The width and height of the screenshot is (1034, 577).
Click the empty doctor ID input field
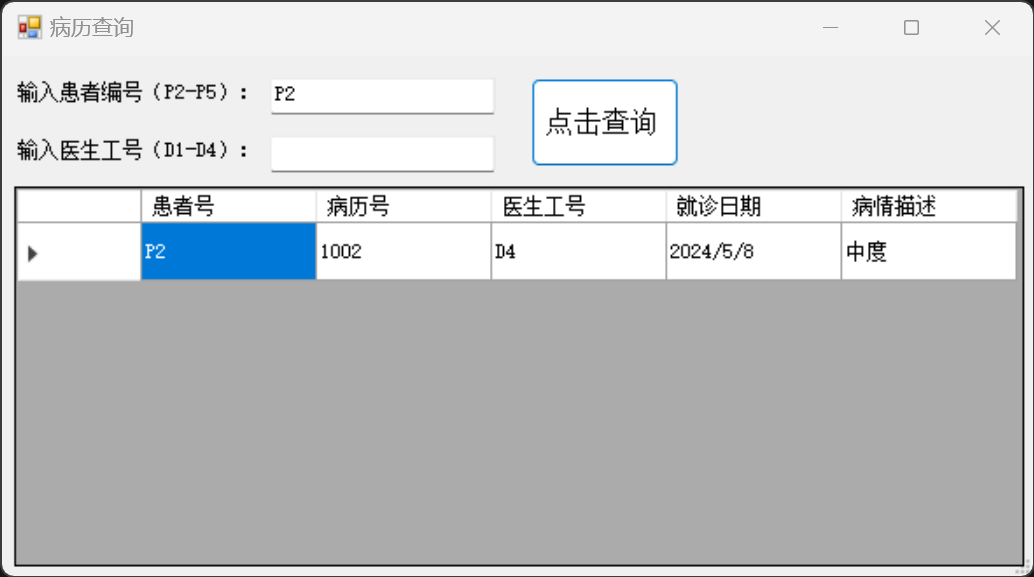tap(382, 154)
